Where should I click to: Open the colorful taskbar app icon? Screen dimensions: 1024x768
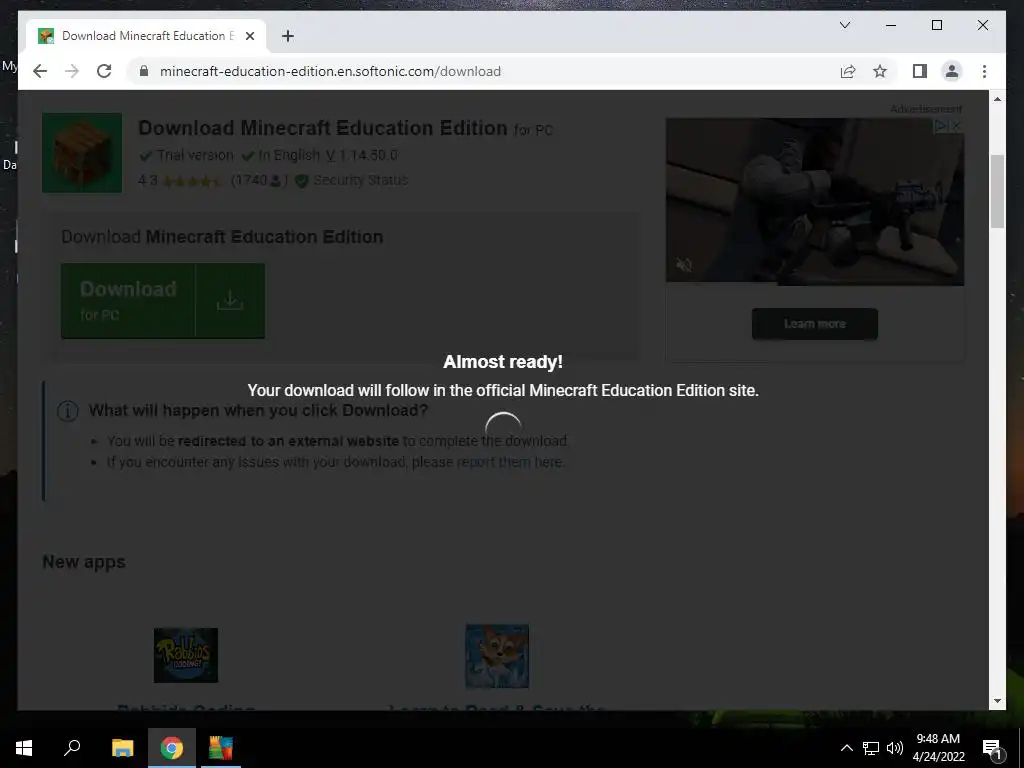pyautogui.click(x=221, y=748)
